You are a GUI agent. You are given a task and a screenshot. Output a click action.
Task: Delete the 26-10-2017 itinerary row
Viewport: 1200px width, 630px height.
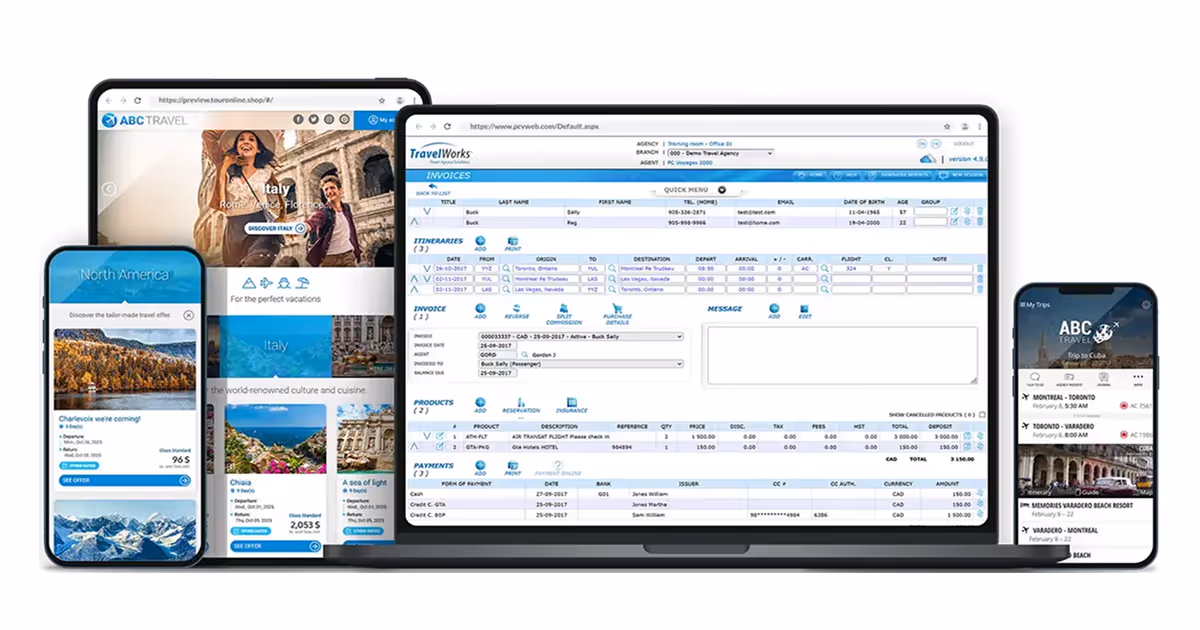979,268
